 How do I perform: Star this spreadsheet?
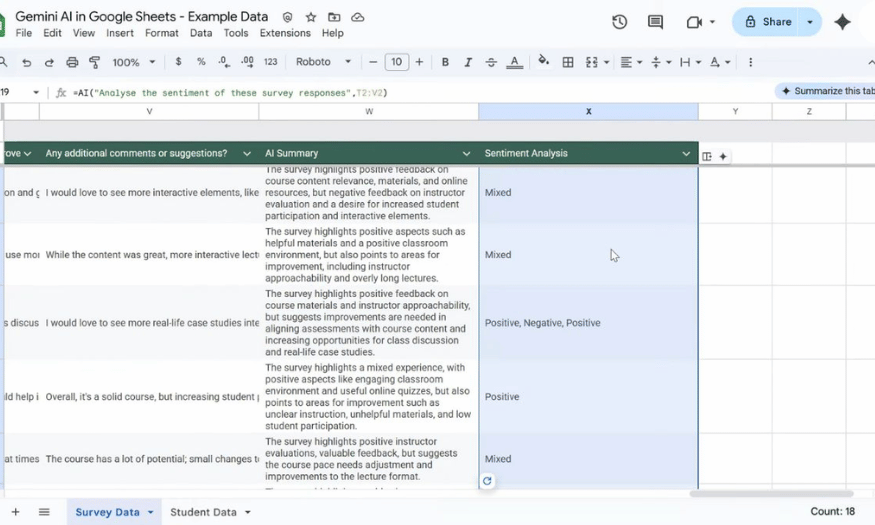coord(311,17)
